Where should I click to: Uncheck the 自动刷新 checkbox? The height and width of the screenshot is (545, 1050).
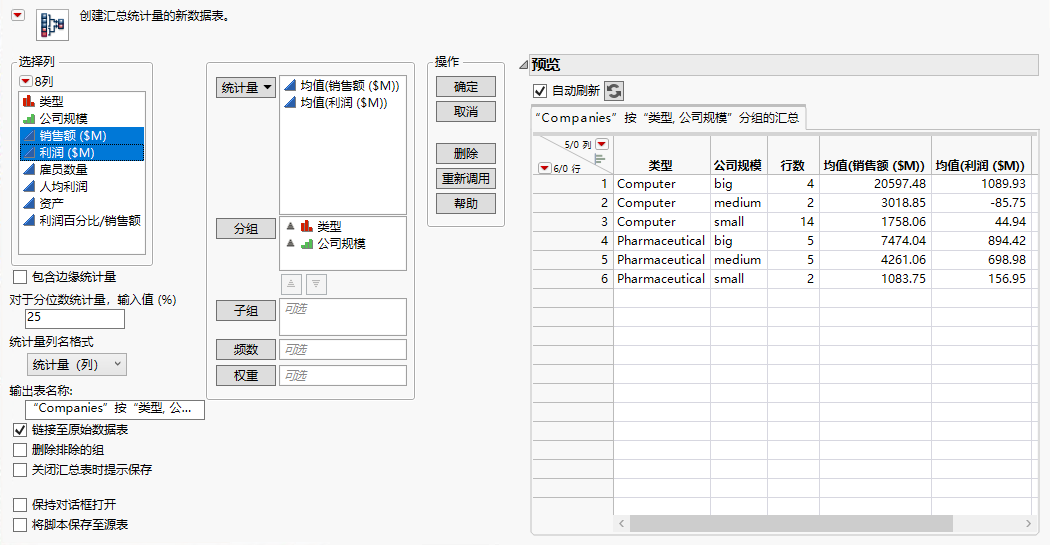tap(540, 90)
